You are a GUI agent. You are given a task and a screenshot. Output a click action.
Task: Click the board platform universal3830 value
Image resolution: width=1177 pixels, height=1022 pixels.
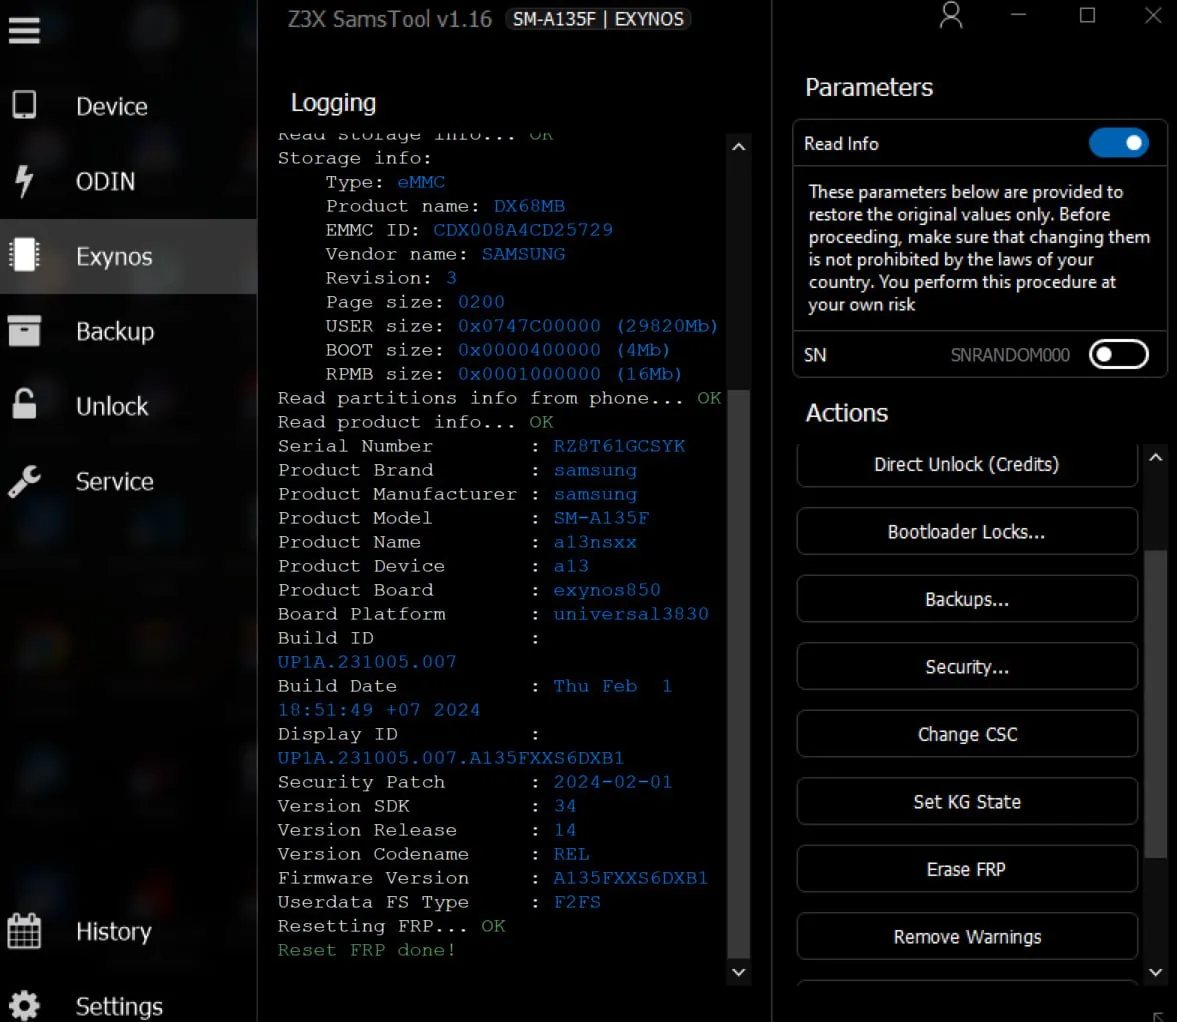(631, 614)
